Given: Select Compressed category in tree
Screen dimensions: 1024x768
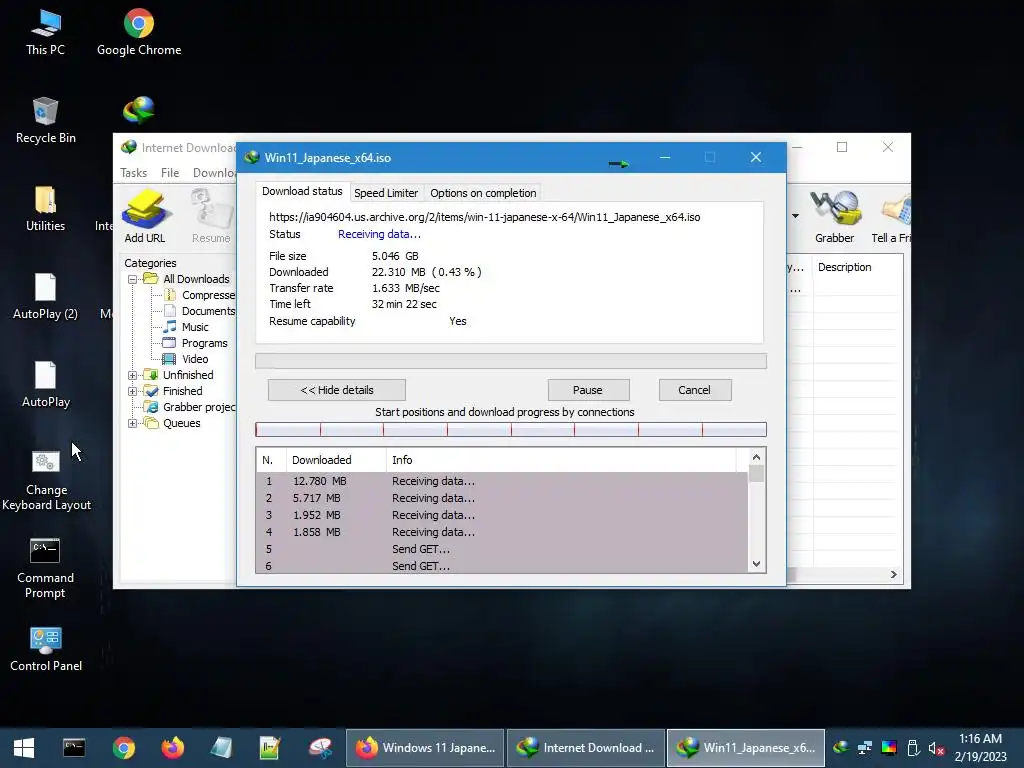Looking at the screenshot, I should pyautogui.click(x=200, y=295).
